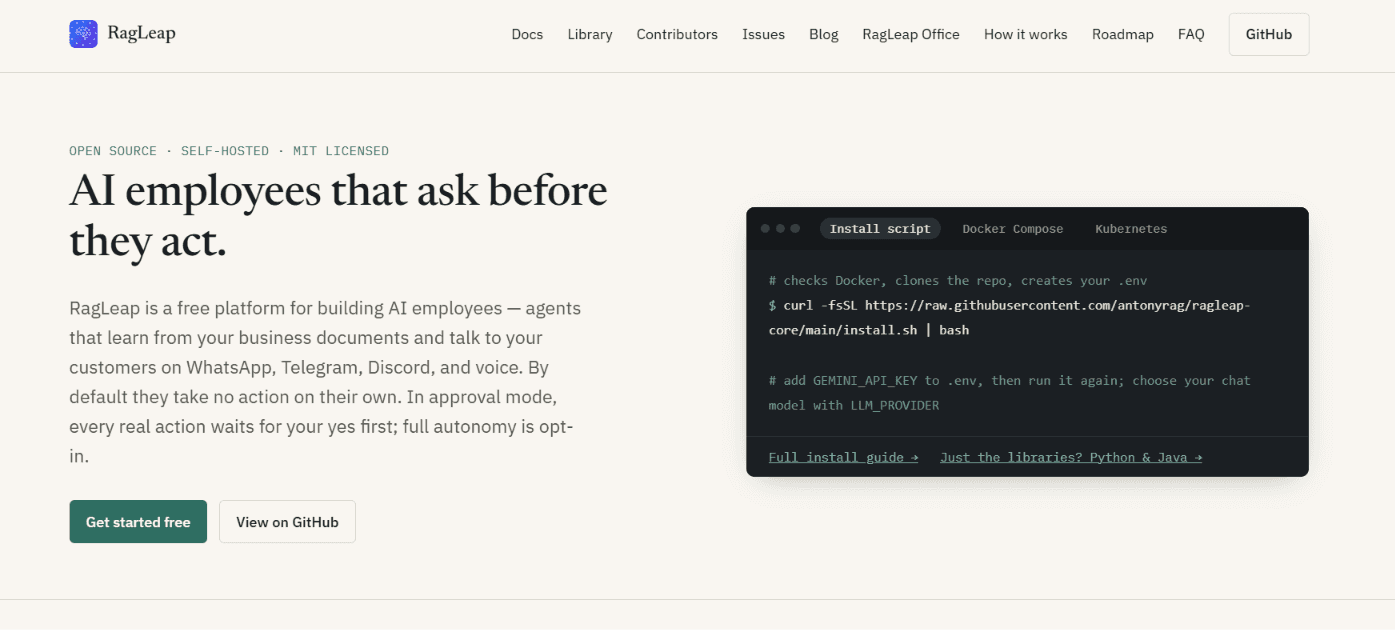Click the GitHub button in header
Viewport: 1395px width, 630px height.
[1269, 34]
